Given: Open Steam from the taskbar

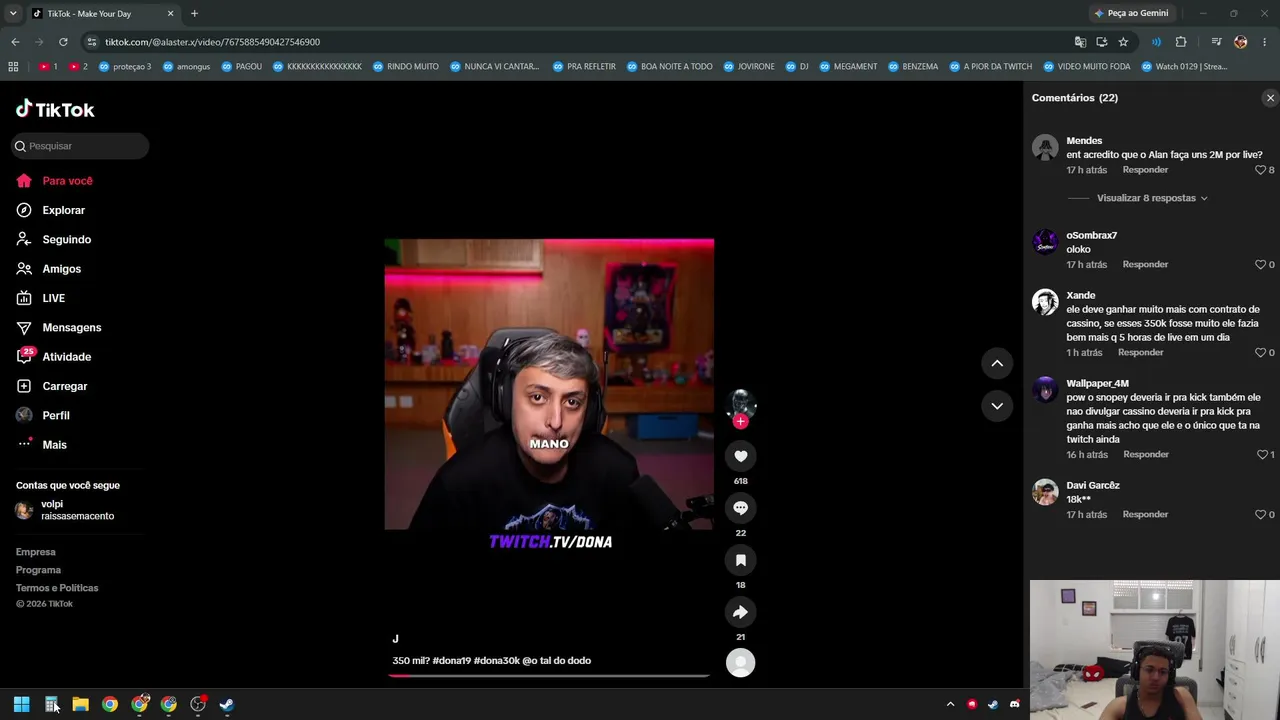Looking at the screenshot, I should 227,705.
